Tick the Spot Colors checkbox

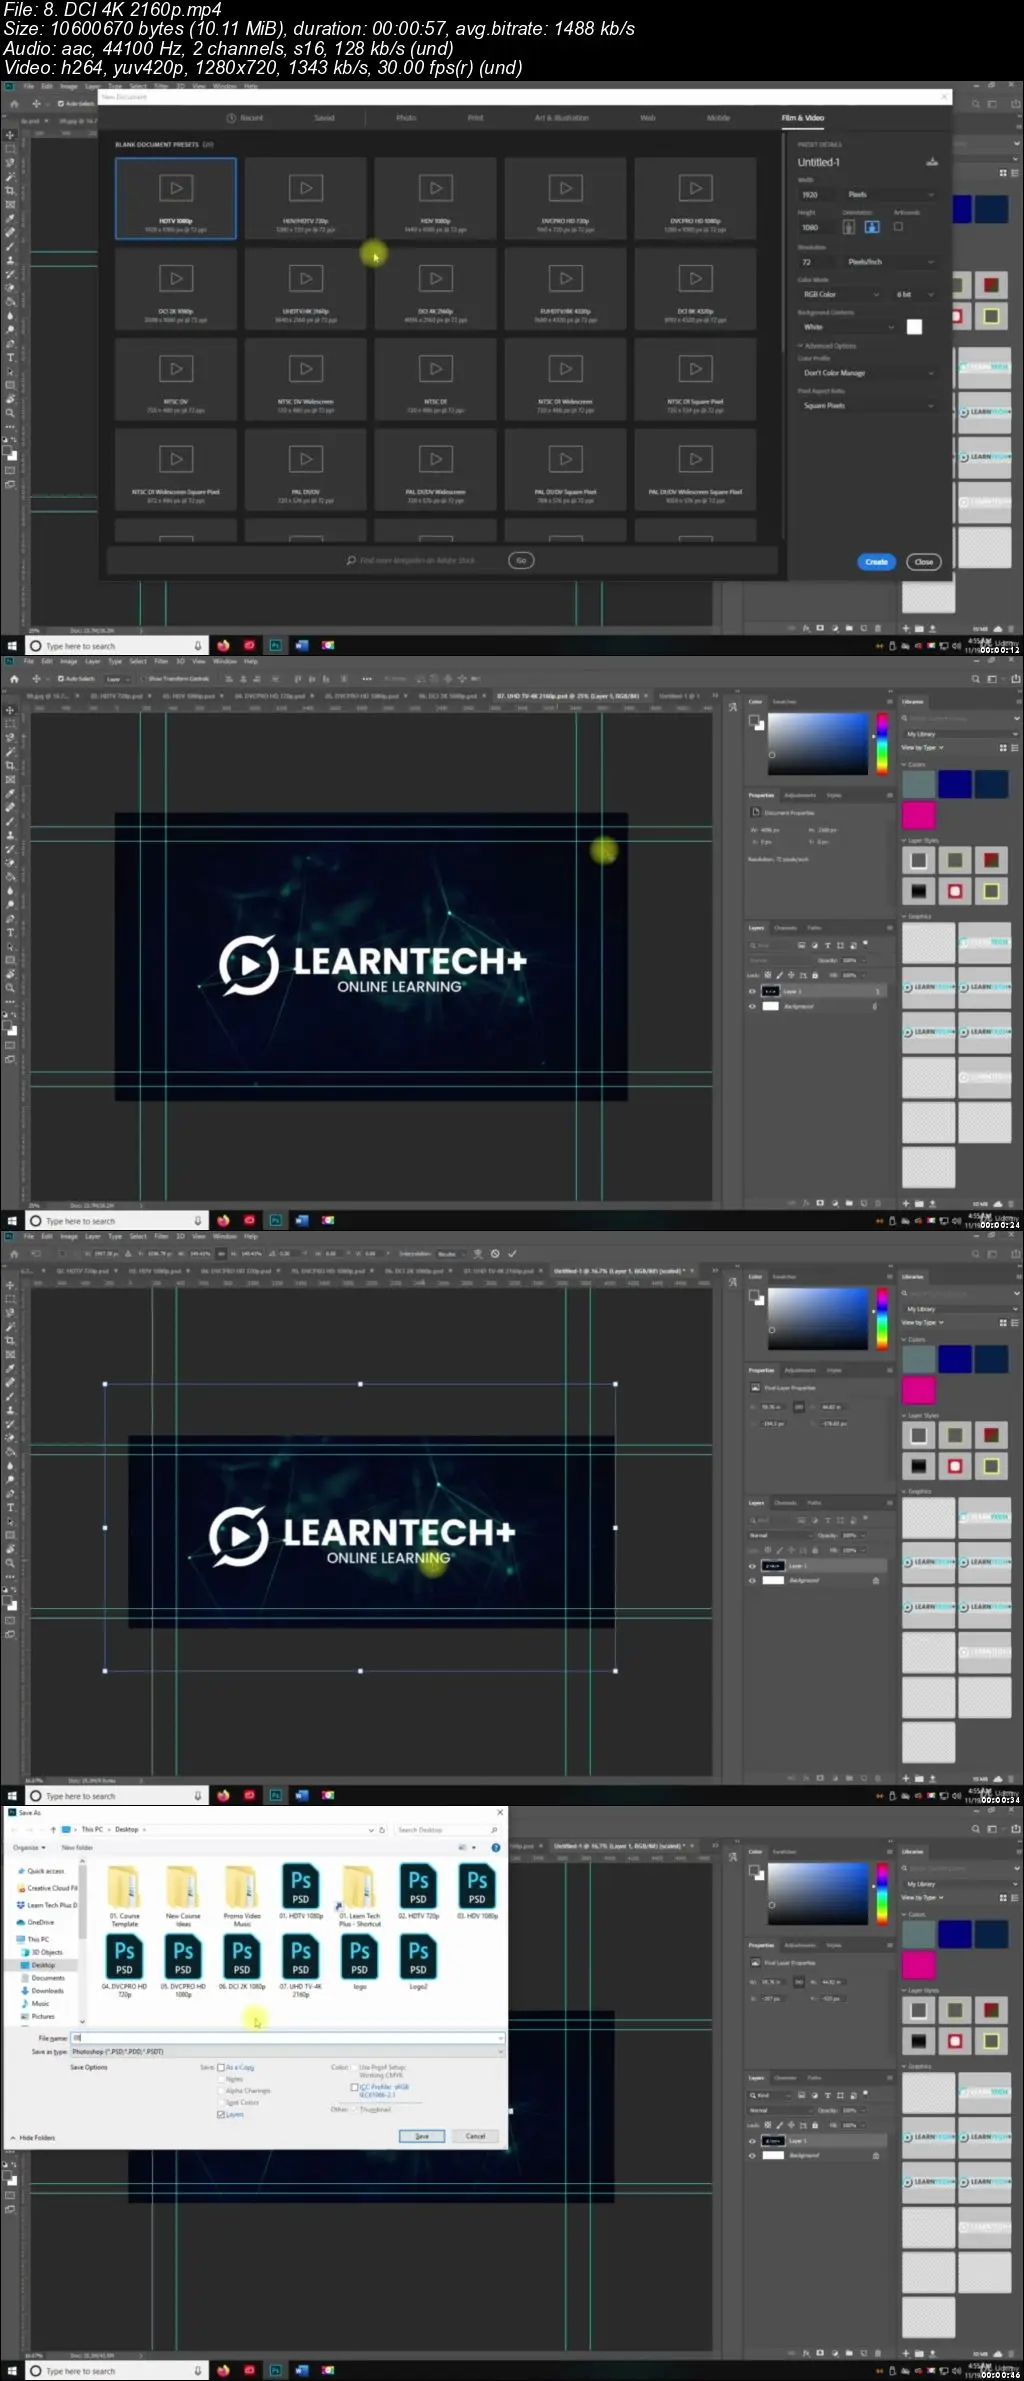(x=221, y=2103)
